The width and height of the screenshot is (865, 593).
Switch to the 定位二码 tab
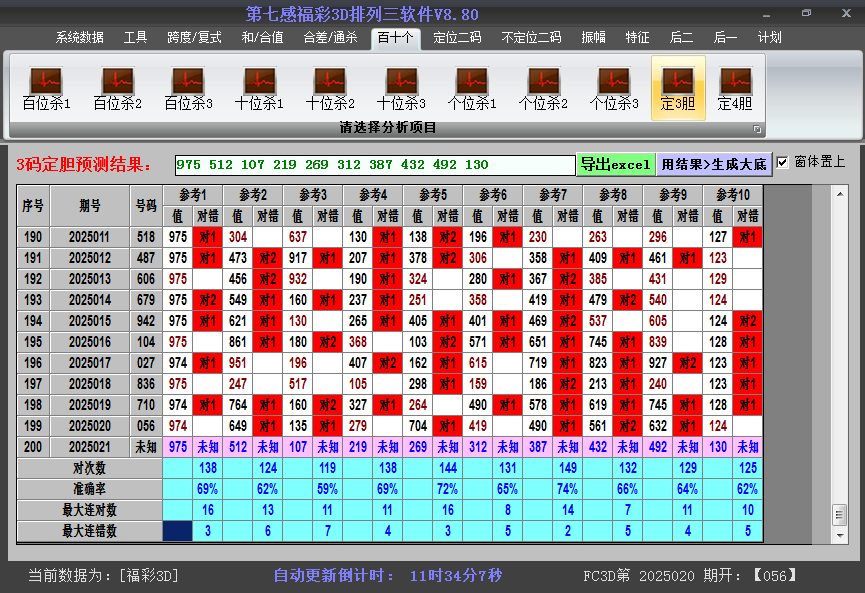(457, 38)
